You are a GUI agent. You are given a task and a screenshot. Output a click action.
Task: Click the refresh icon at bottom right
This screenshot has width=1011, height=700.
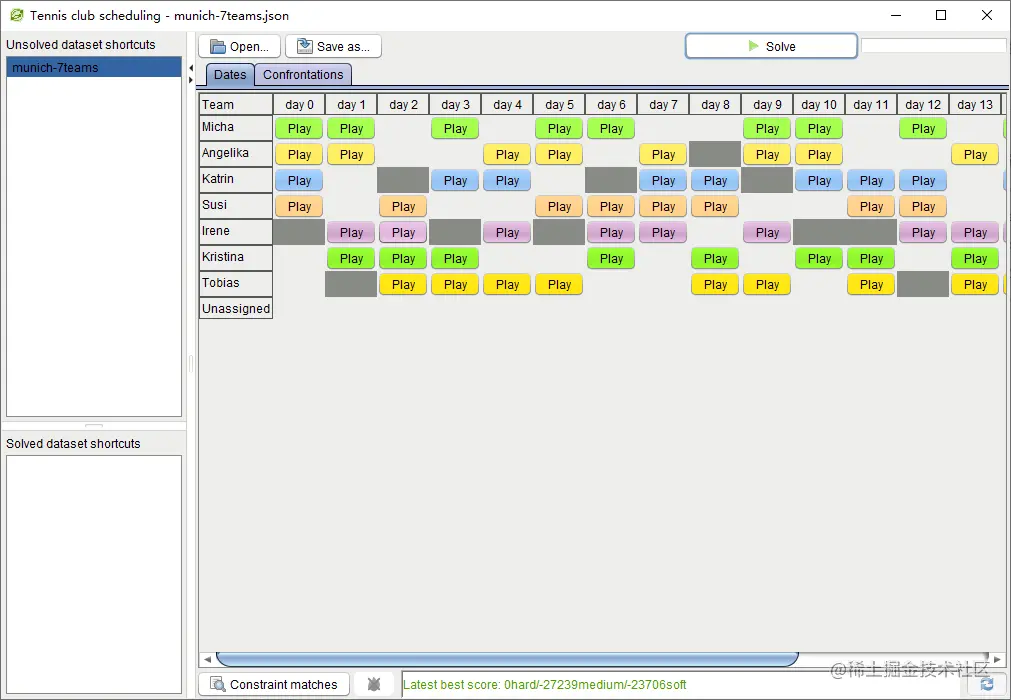986,684
